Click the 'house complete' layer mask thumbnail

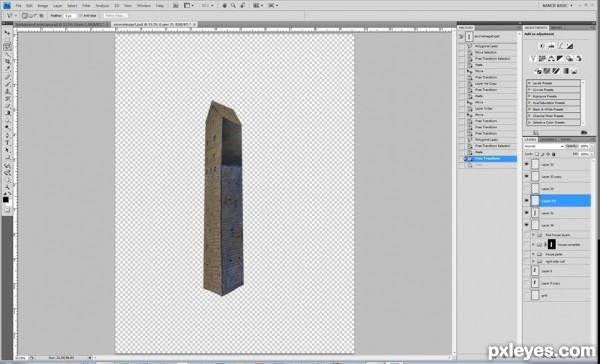551,244
